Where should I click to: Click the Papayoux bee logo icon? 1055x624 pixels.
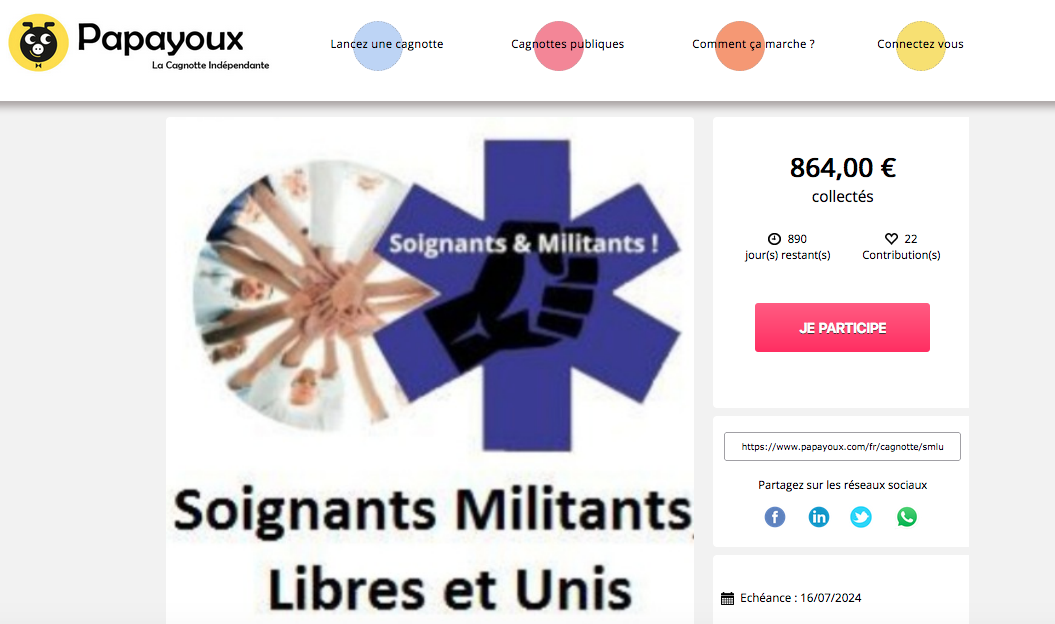click(x=38, y=42)
